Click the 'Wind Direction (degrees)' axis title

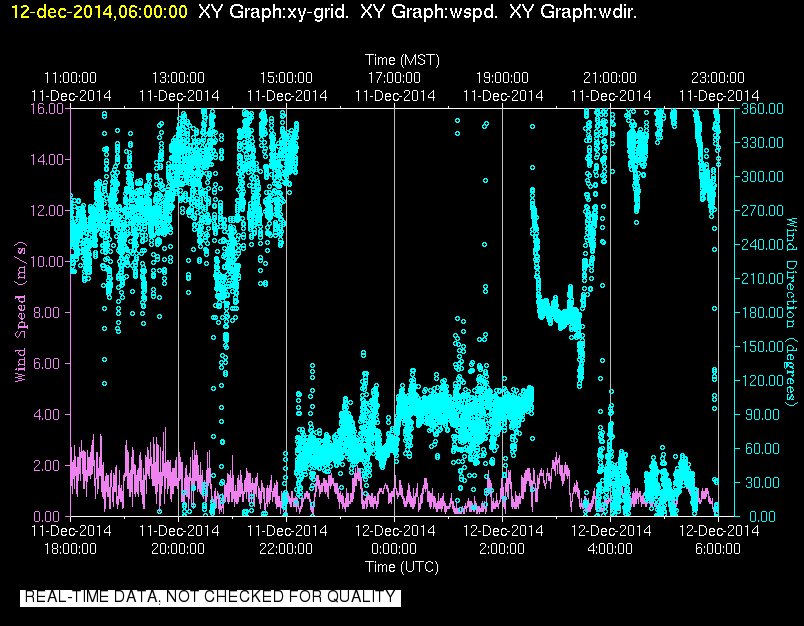[792, 312]
